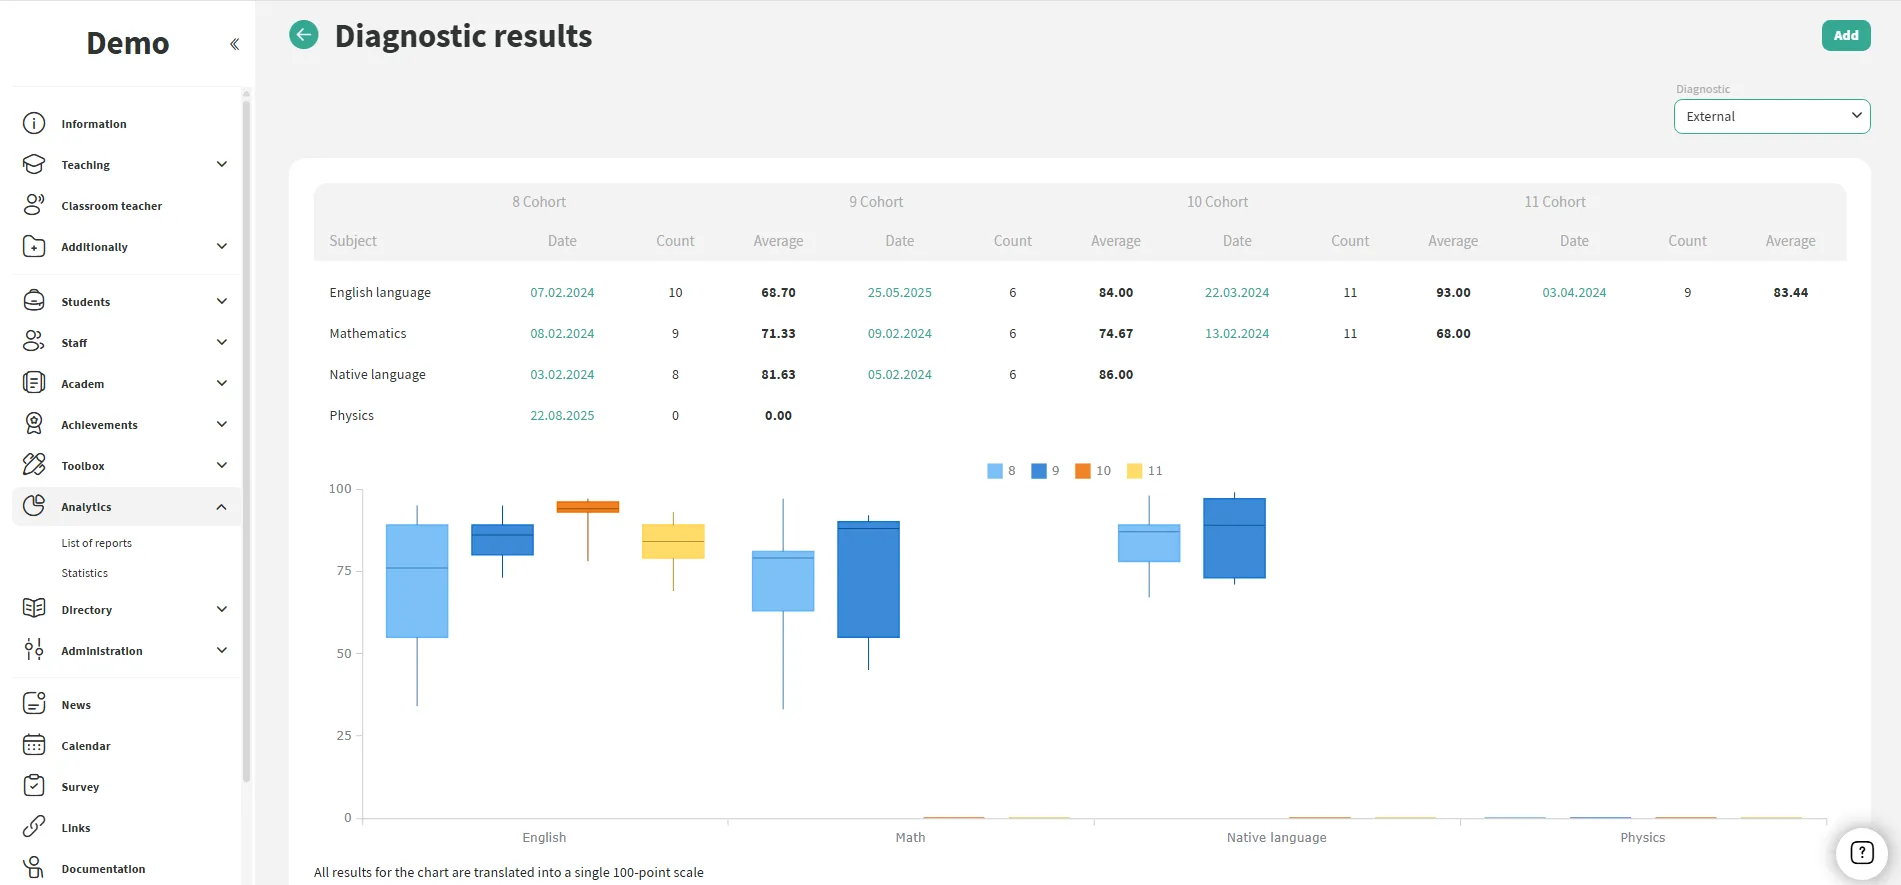1901x885 pixels.
Task: Expand the Teaching menu chevron
Action: [222, 165]
